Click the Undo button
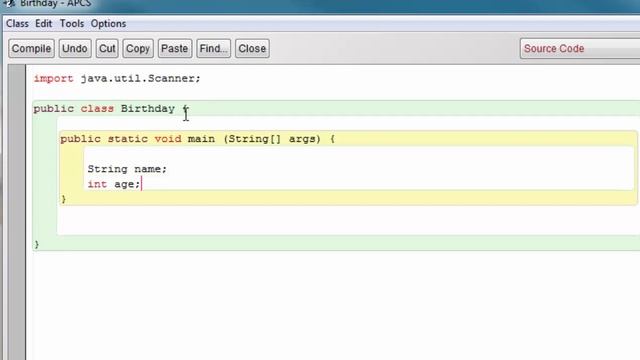Image resolution: width=640 pixels, height=360 pixels. (x=75, y=49)
